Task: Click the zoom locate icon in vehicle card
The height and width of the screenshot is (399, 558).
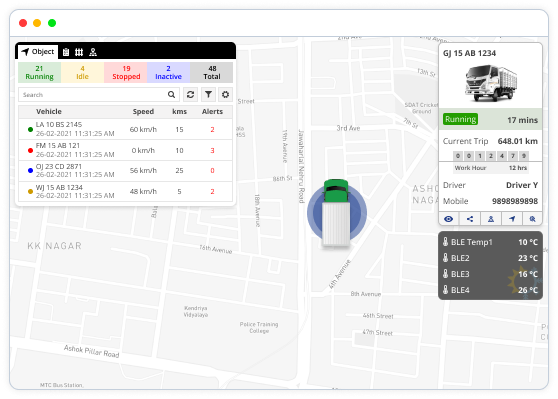Action: (x=532, y=219)
